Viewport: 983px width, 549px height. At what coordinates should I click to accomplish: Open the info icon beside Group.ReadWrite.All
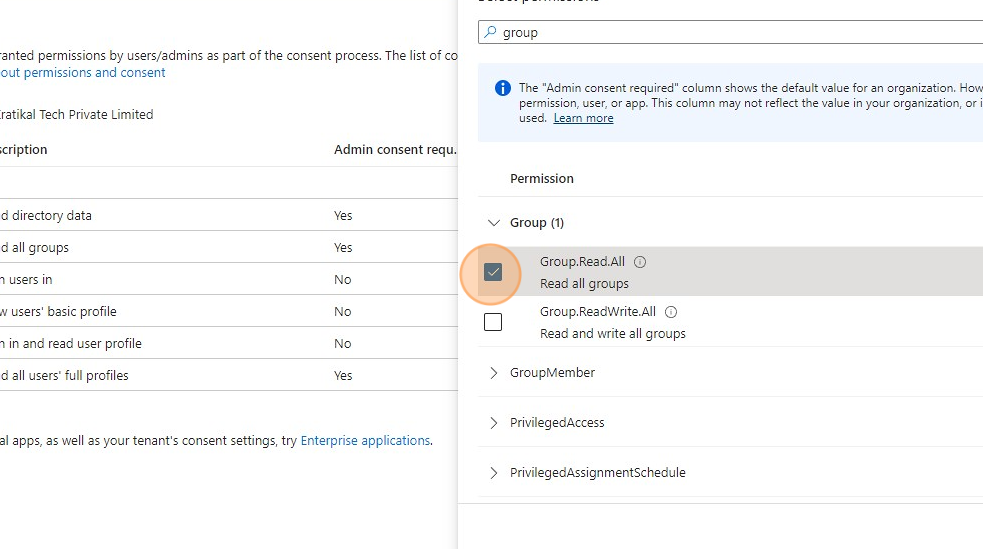pyautogui.click(x=671, y=312)
